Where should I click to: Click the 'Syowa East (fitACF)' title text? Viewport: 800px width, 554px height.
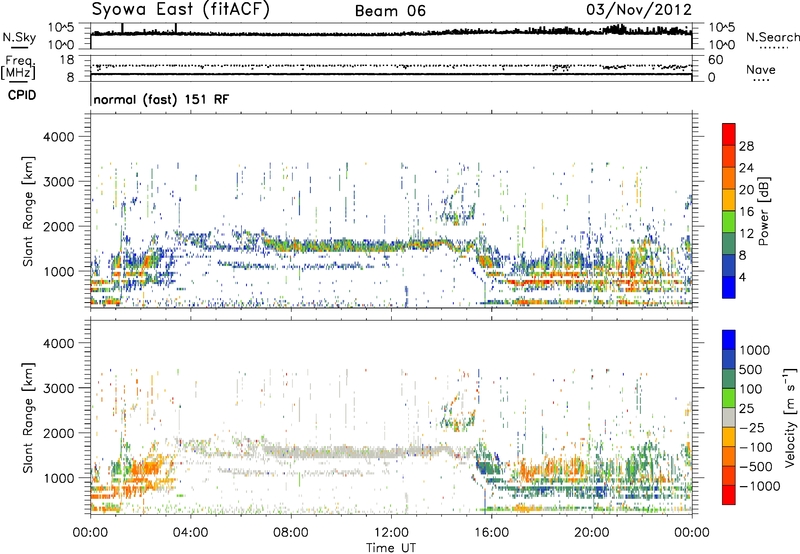[x=180, y=9]
